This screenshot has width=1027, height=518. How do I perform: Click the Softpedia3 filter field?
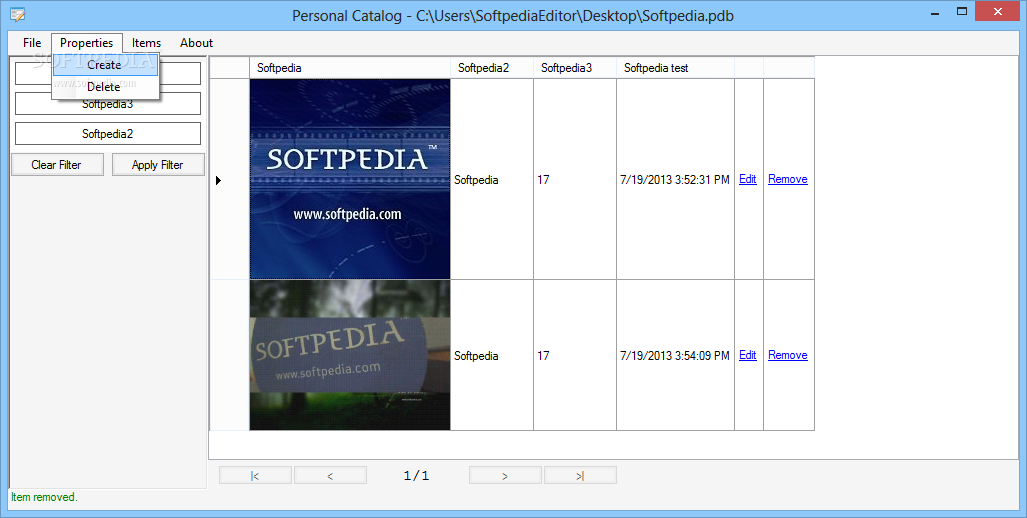pos(108,103)
